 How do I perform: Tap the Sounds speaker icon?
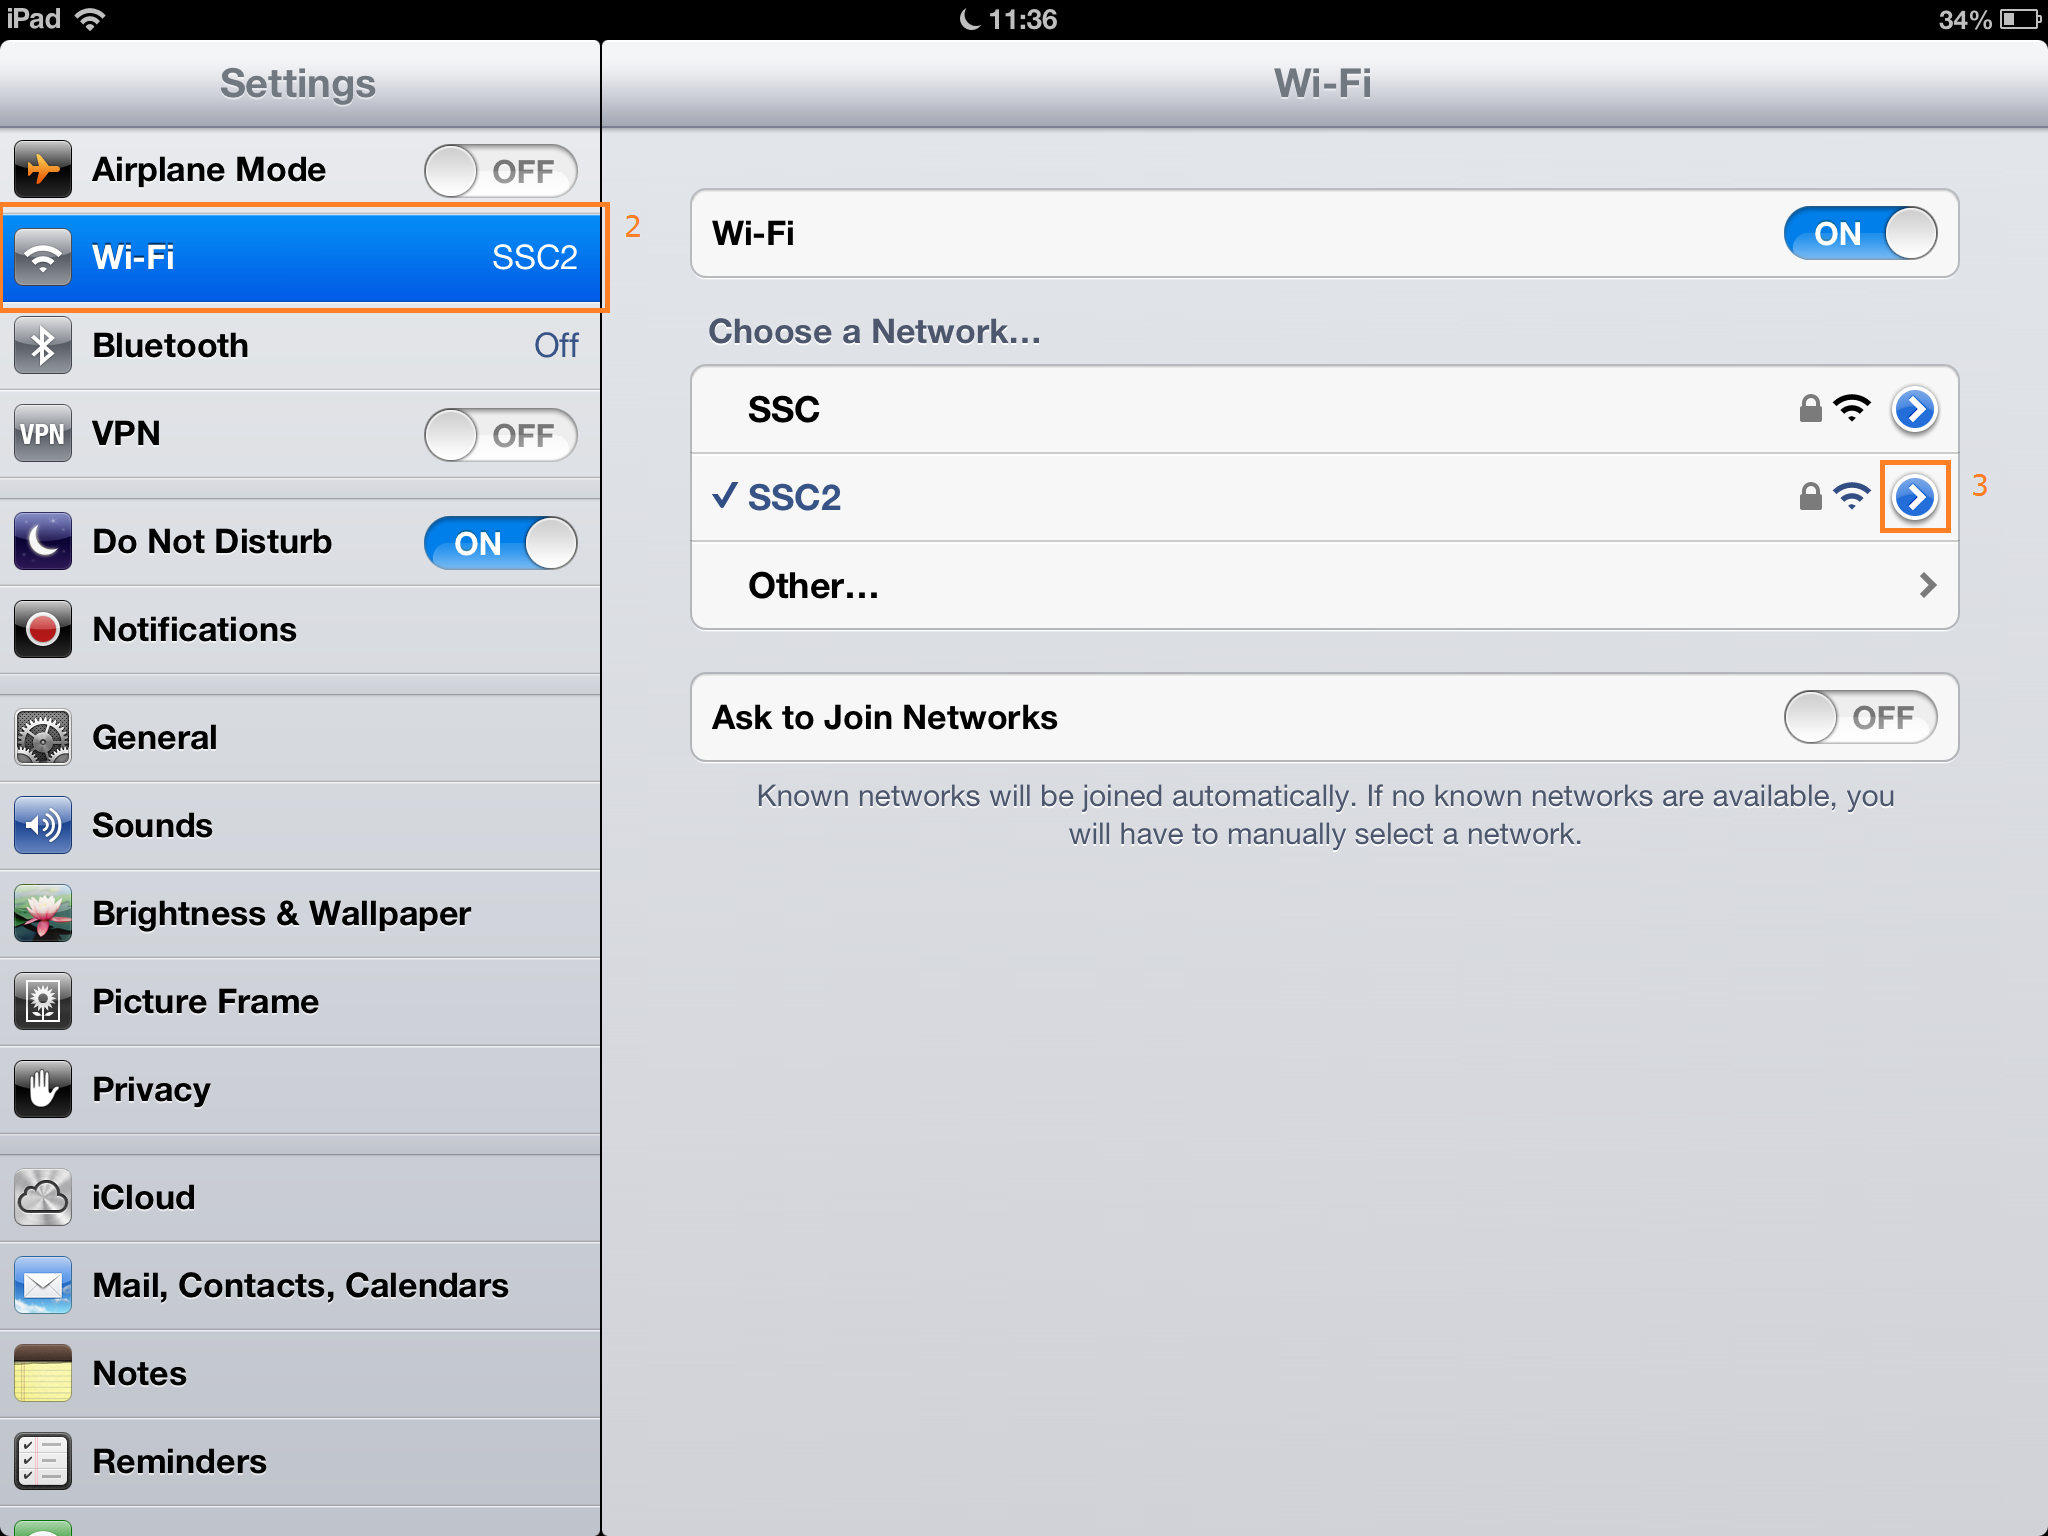(43, 825)
